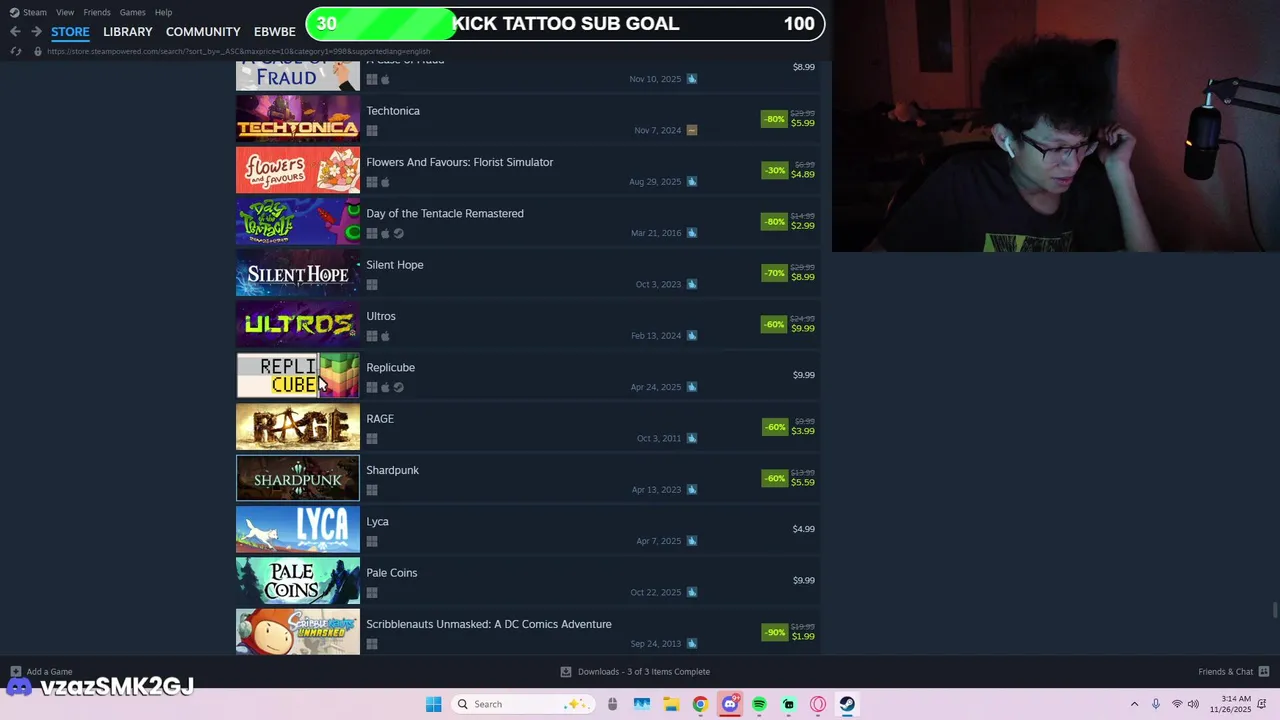1280x720 pixels.
Task: Open the Help menu
Action: tap(163, 12)
